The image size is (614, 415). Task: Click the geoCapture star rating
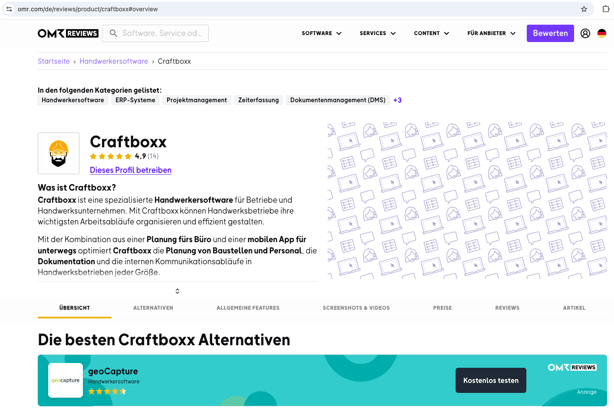pyautogui.click(x=107, y=391)
